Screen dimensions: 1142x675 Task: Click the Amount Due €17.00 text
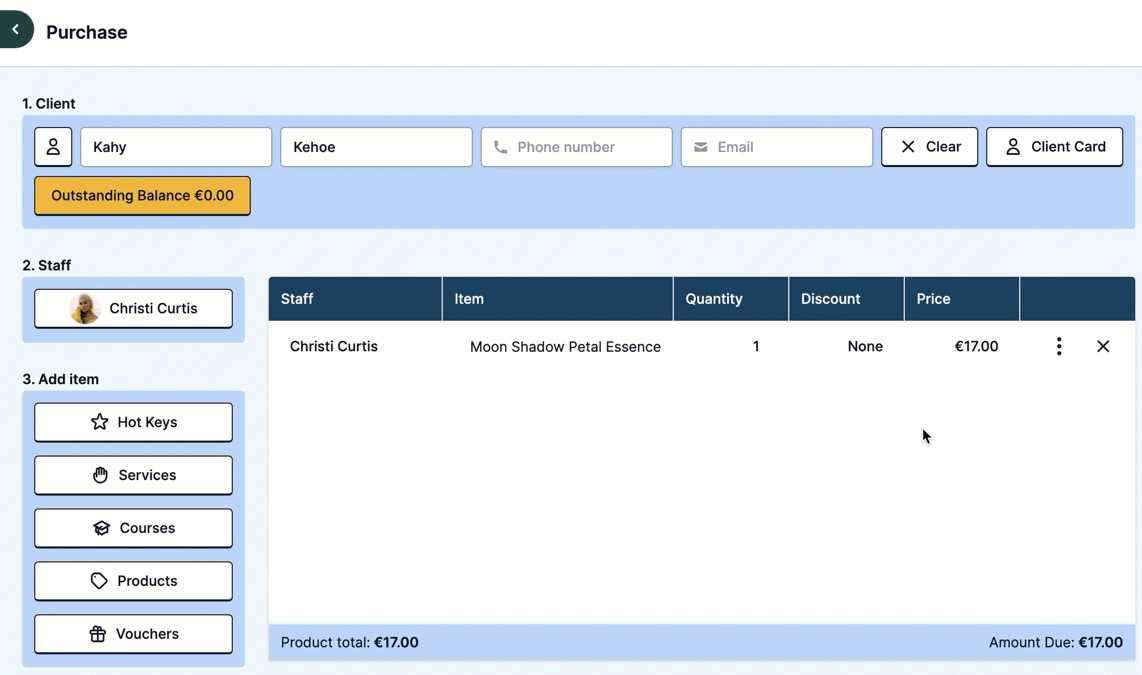pos(1055,642)
